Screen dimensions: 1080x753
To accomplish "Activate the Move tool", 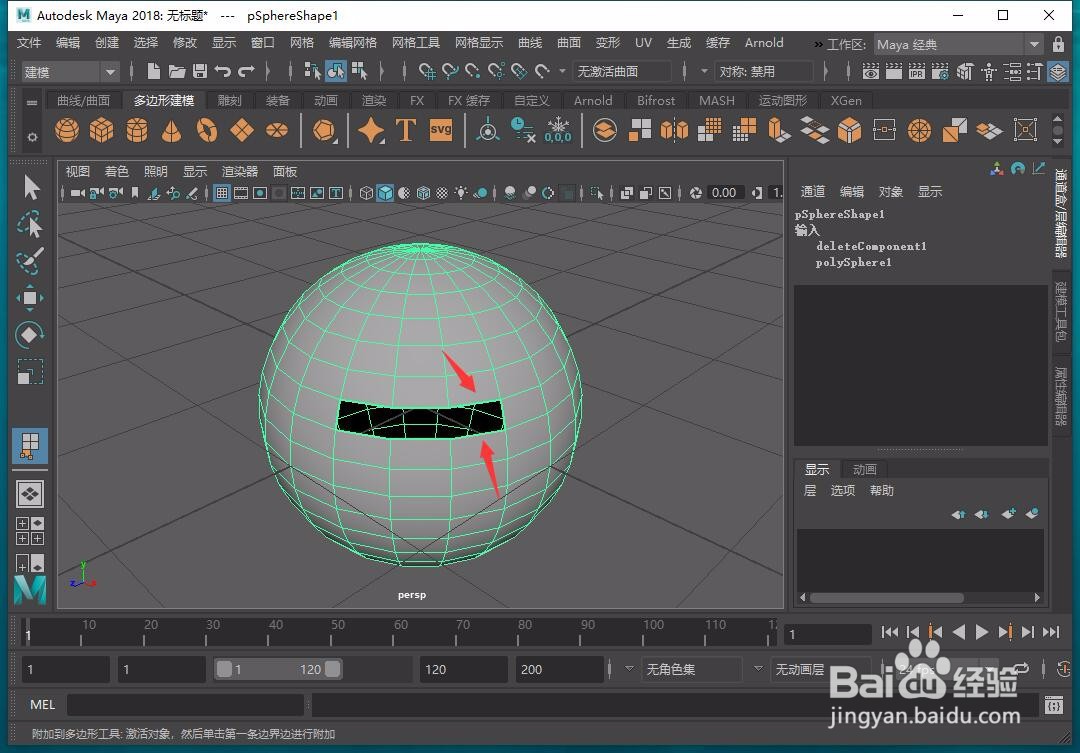I will [30, 298].
